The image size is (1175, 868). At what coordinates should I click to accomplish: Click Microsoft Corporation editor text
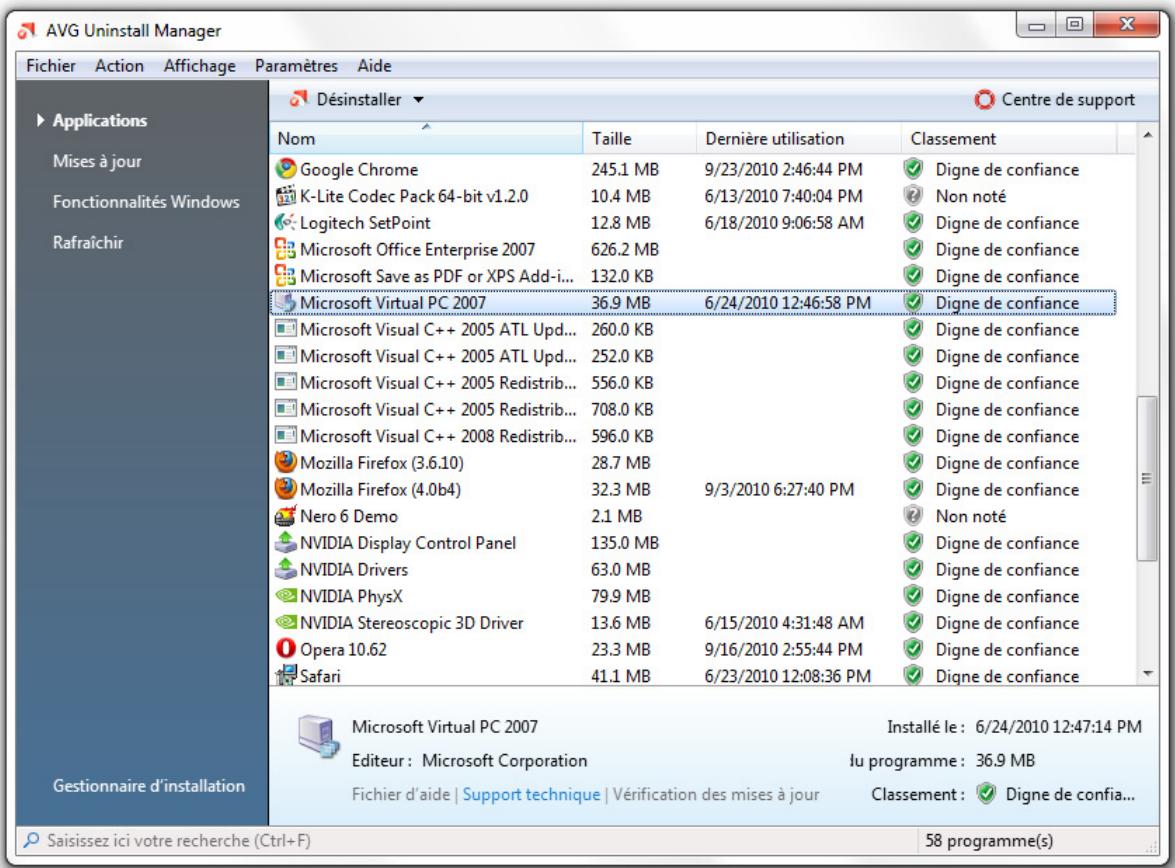click(x=504, y=761)
